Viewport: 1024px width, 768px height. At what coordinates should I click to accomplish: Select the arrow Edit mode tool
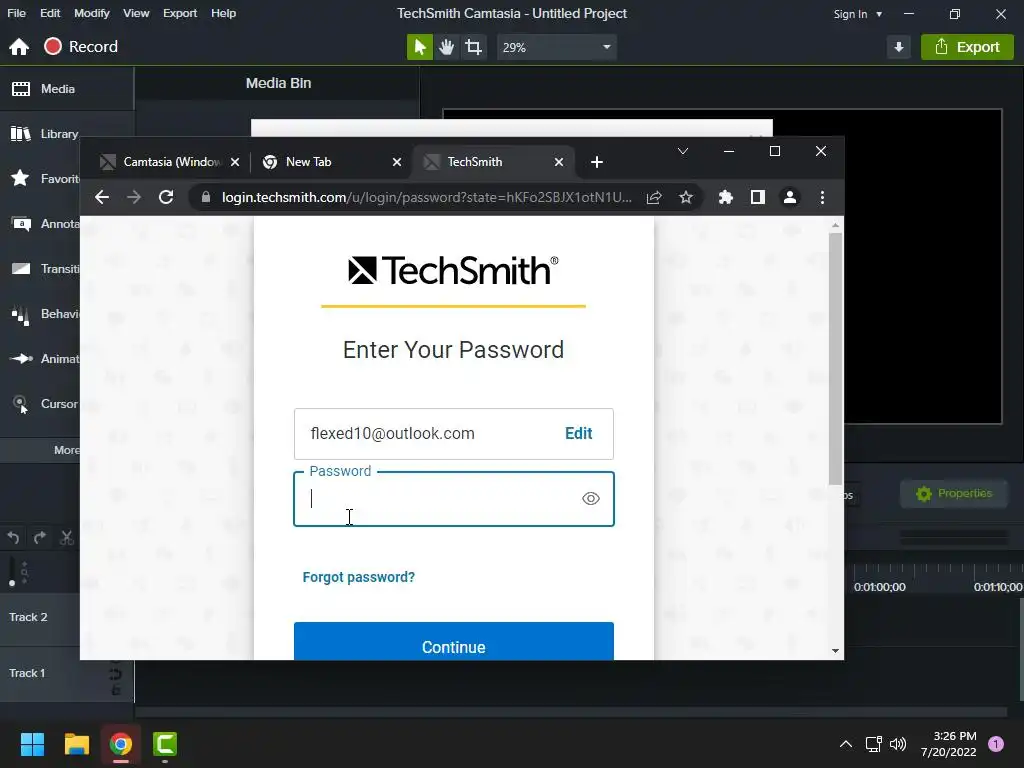pyautogui.click(x=420, y=47)
